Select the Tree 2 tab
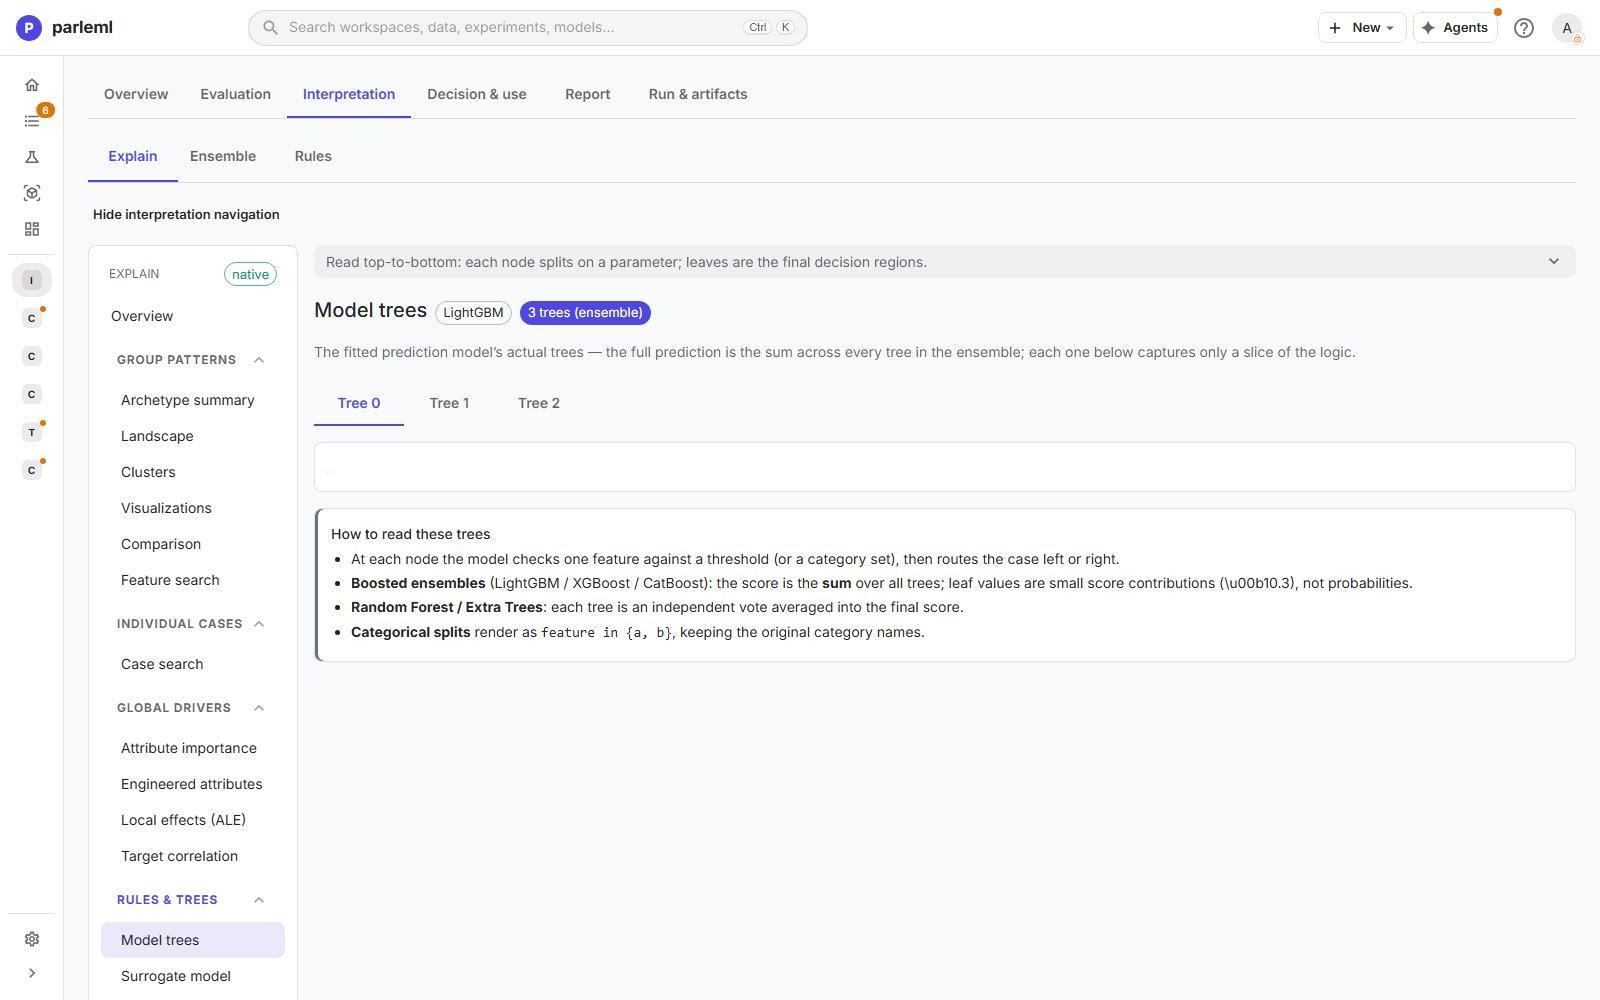 click(x=539, y=403)
